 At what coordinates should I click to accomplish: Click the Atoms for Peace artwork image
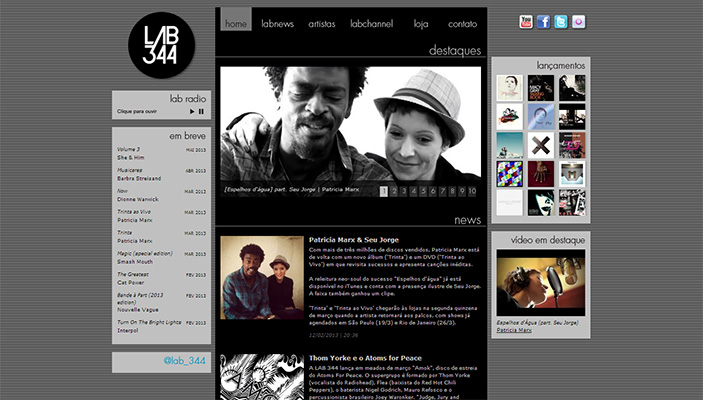pyautogui.click(x=262, y=377)
